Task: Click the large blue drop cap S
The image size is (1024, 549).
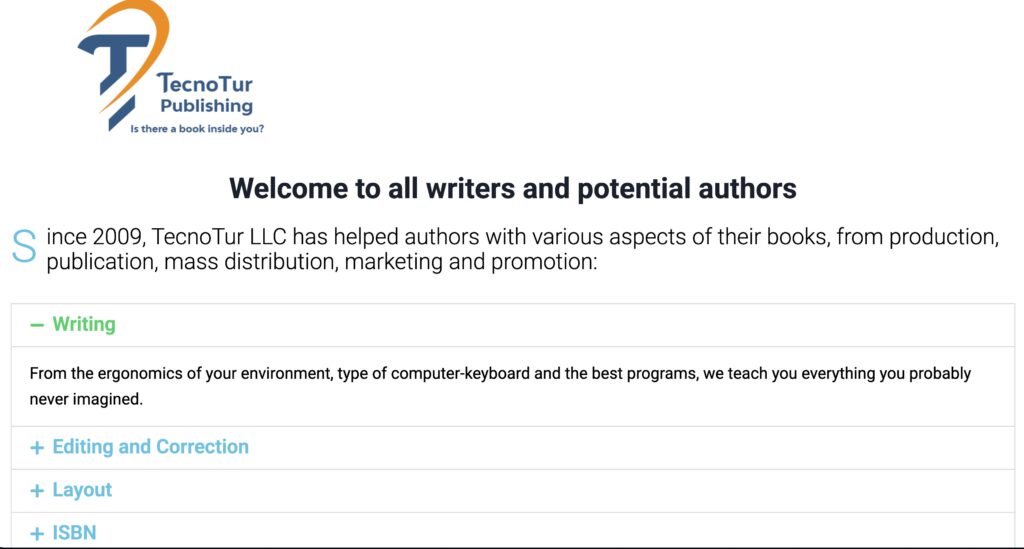Action: point(24,246)
